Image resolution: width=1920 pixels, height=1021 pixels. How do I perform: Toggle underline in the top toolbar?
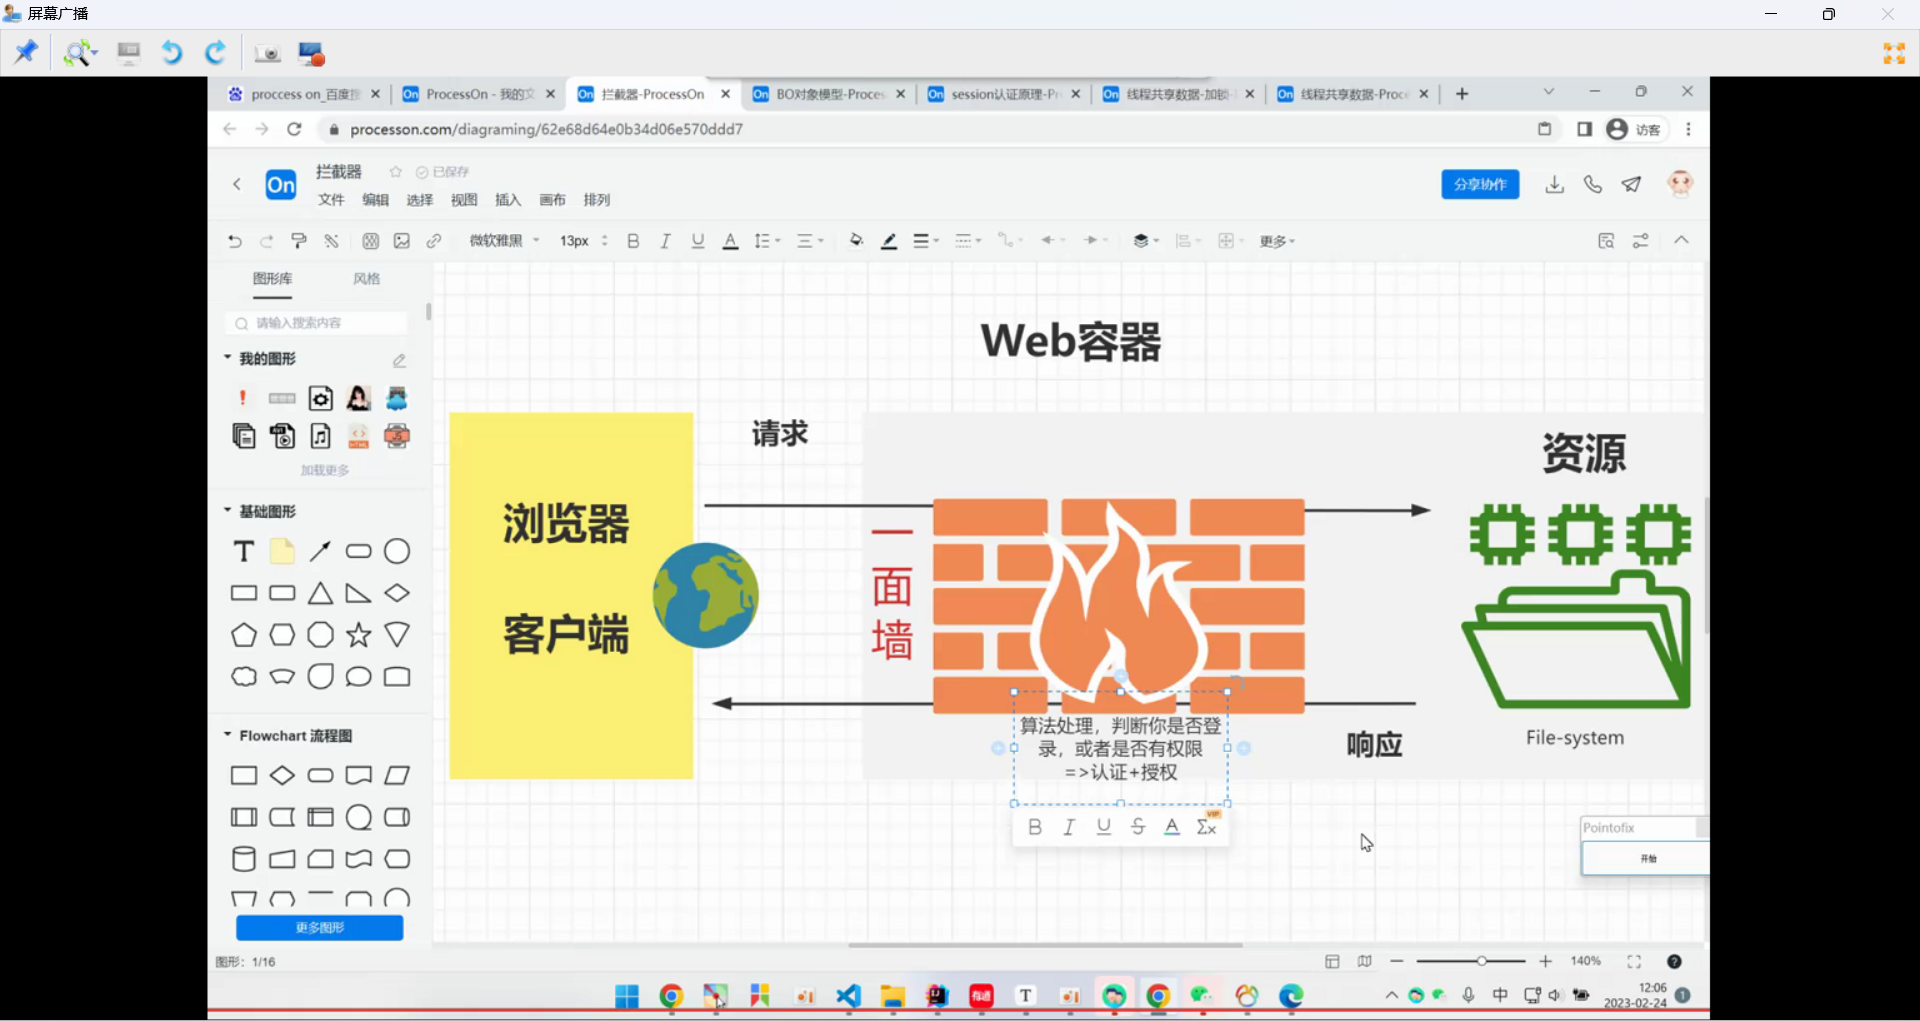tap(698, 241)
